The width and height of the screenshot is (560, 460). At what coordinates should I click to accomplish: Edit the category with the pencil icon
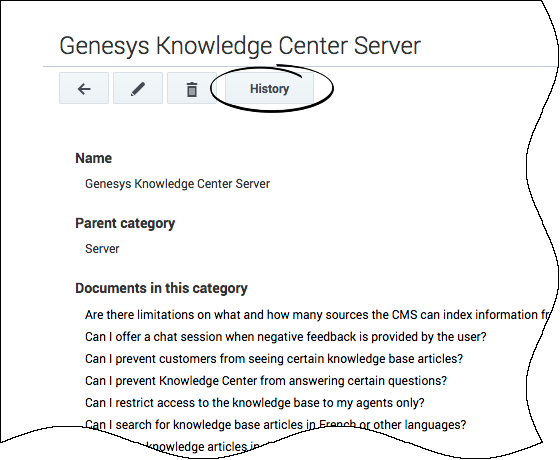click(138, 88)
